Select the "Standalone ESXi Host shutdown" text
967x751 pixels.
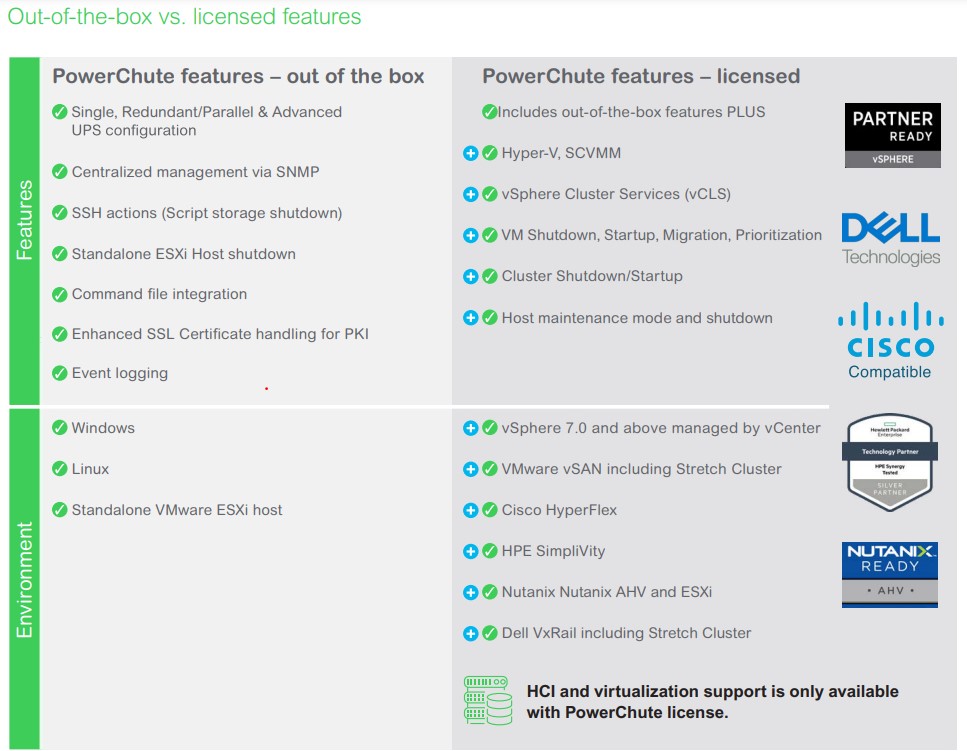(x=184, y=254)
